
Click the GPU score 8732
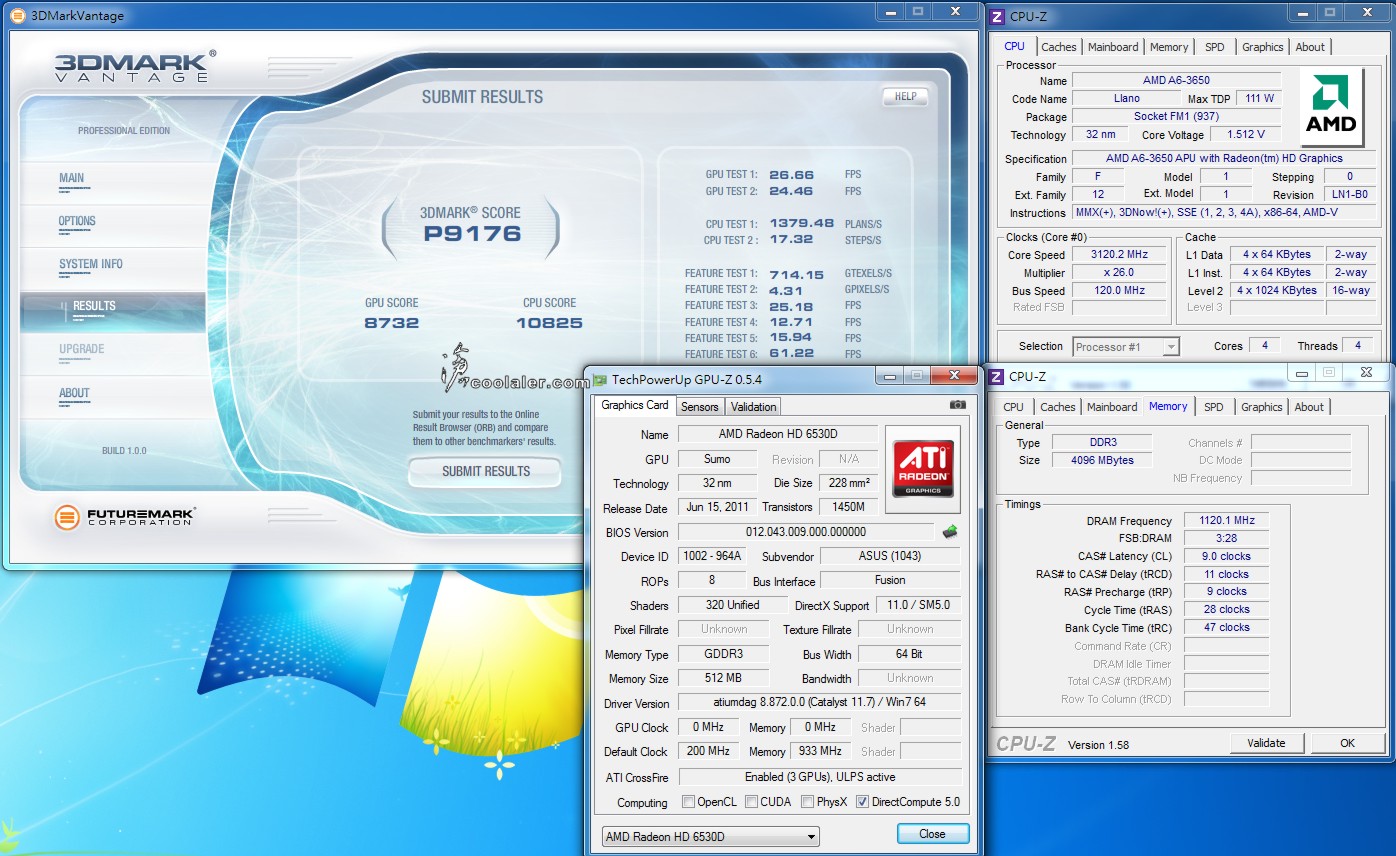[x=392, y=323]
